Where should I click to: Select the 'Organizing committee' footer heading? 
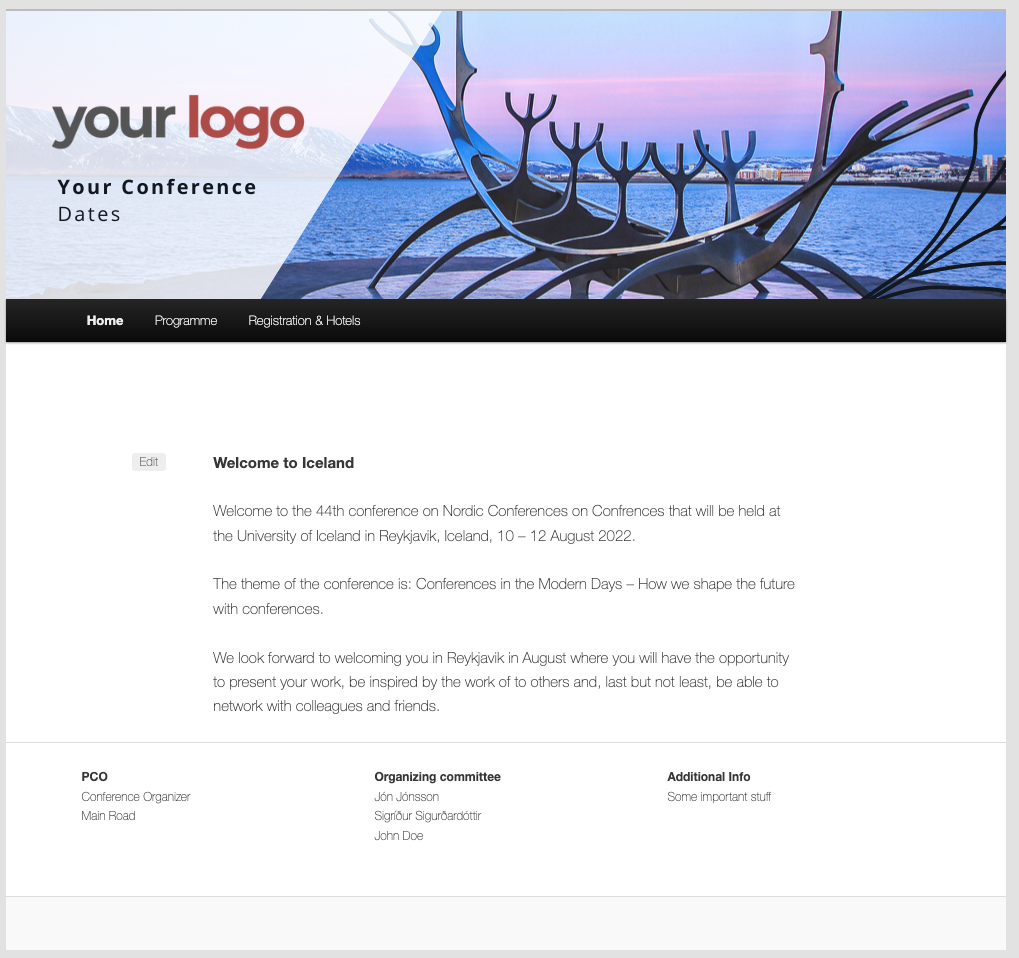pos(437,777)
